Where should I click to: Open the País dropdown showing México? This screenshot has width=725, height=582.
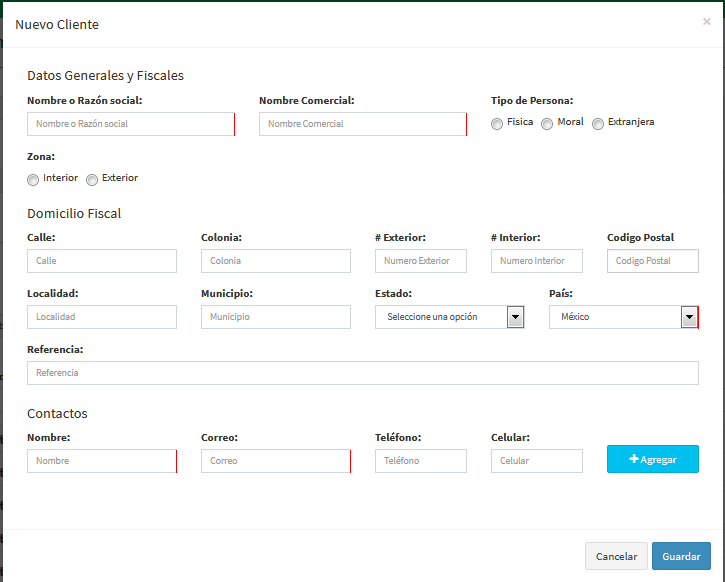point(624,317)
